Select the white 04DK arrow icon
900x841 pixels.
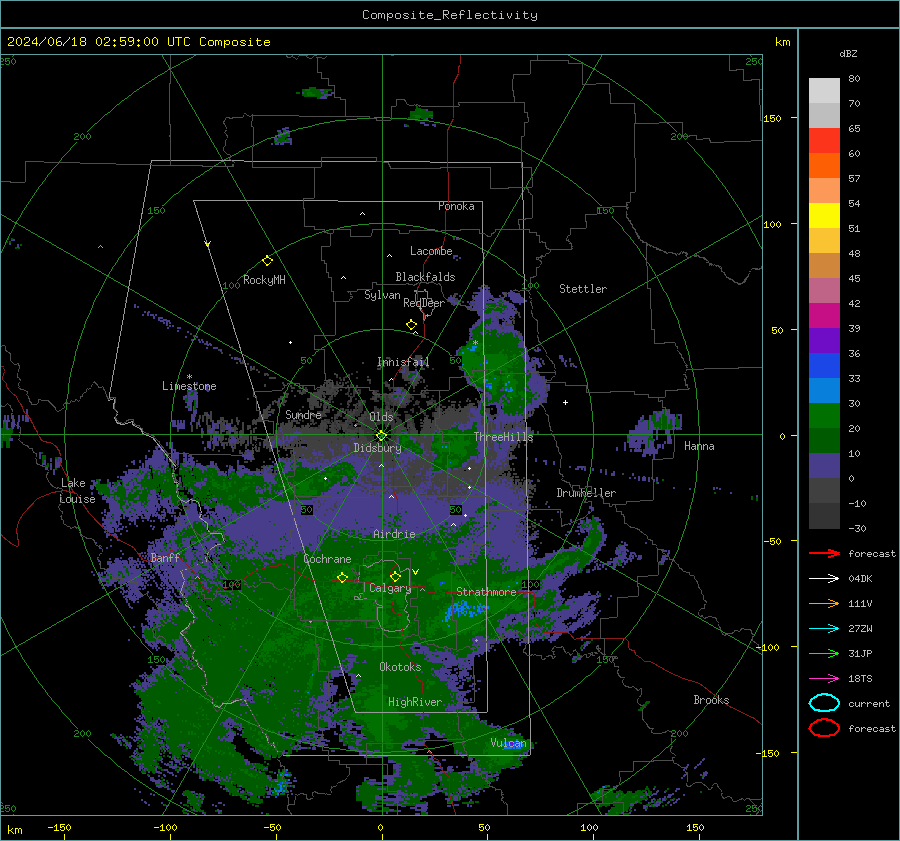tap(824, 579)
